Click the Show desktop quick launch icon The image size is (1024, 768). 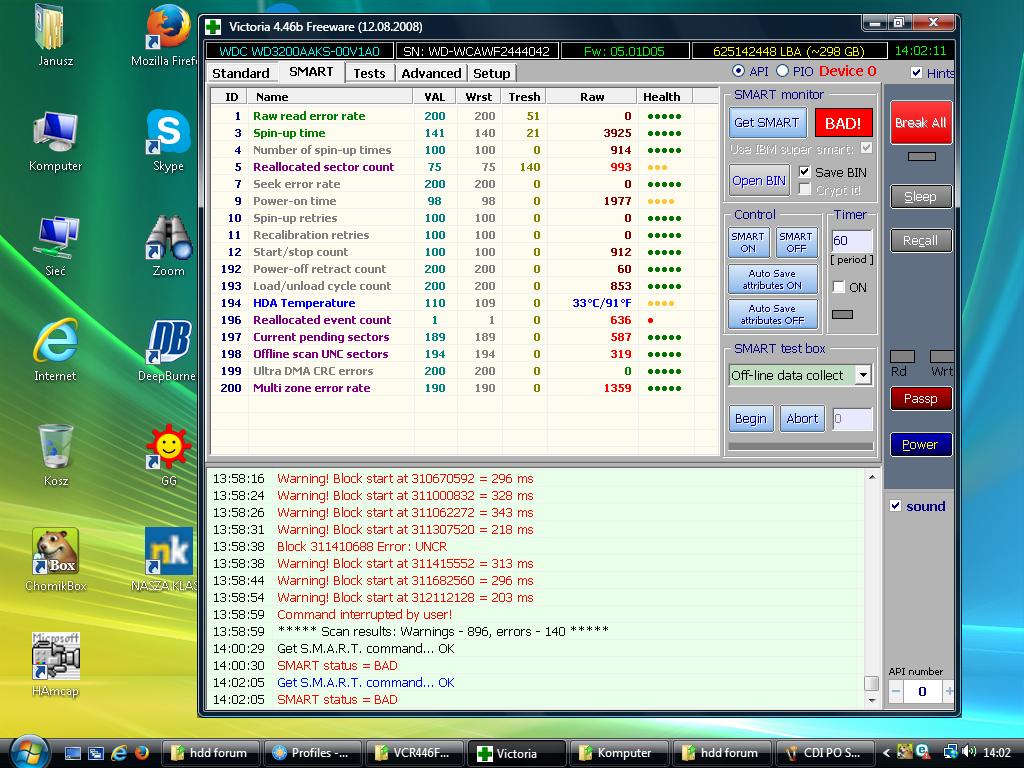pyautogui.click(x=72, y=753)
